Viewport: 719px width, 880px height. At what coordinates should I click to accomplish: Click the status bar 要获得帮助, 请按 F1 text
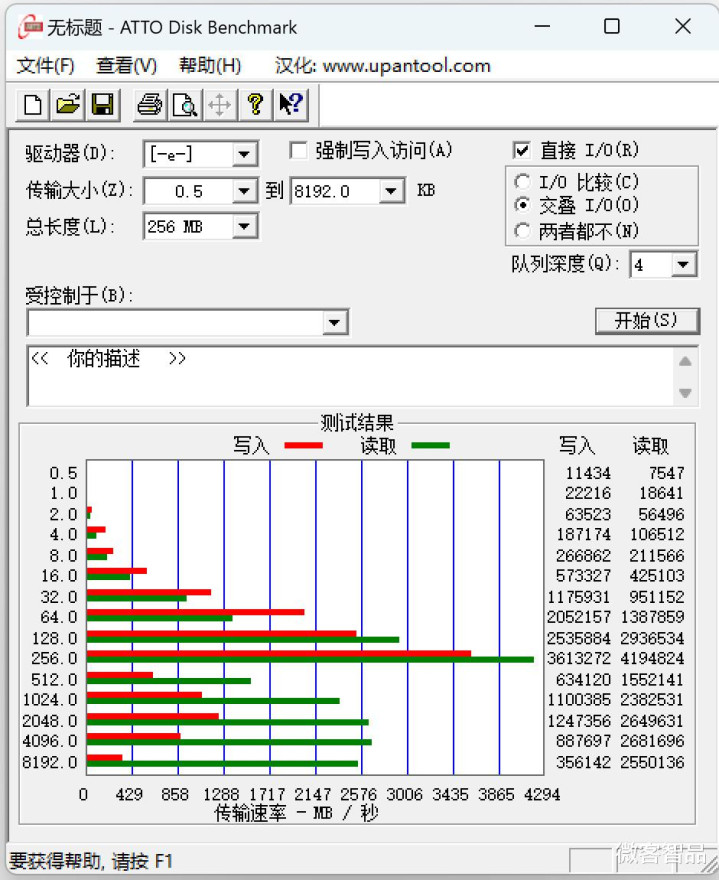click(x=91, y=861)
